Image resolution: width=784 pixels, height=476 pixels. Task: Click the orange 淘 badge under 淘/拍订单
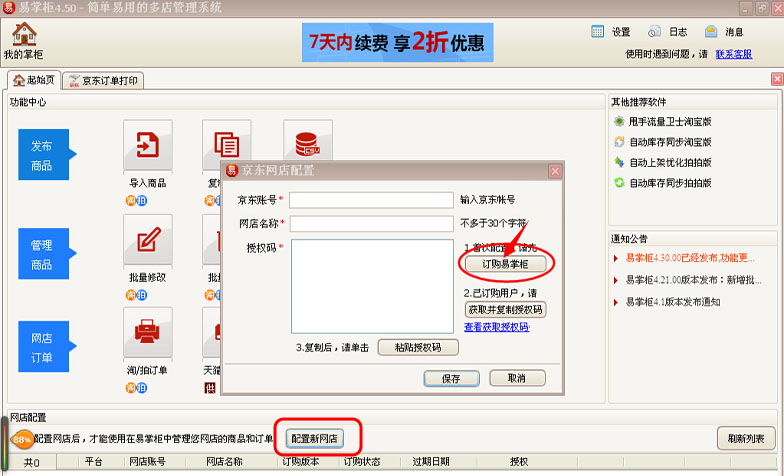[131, 388]
